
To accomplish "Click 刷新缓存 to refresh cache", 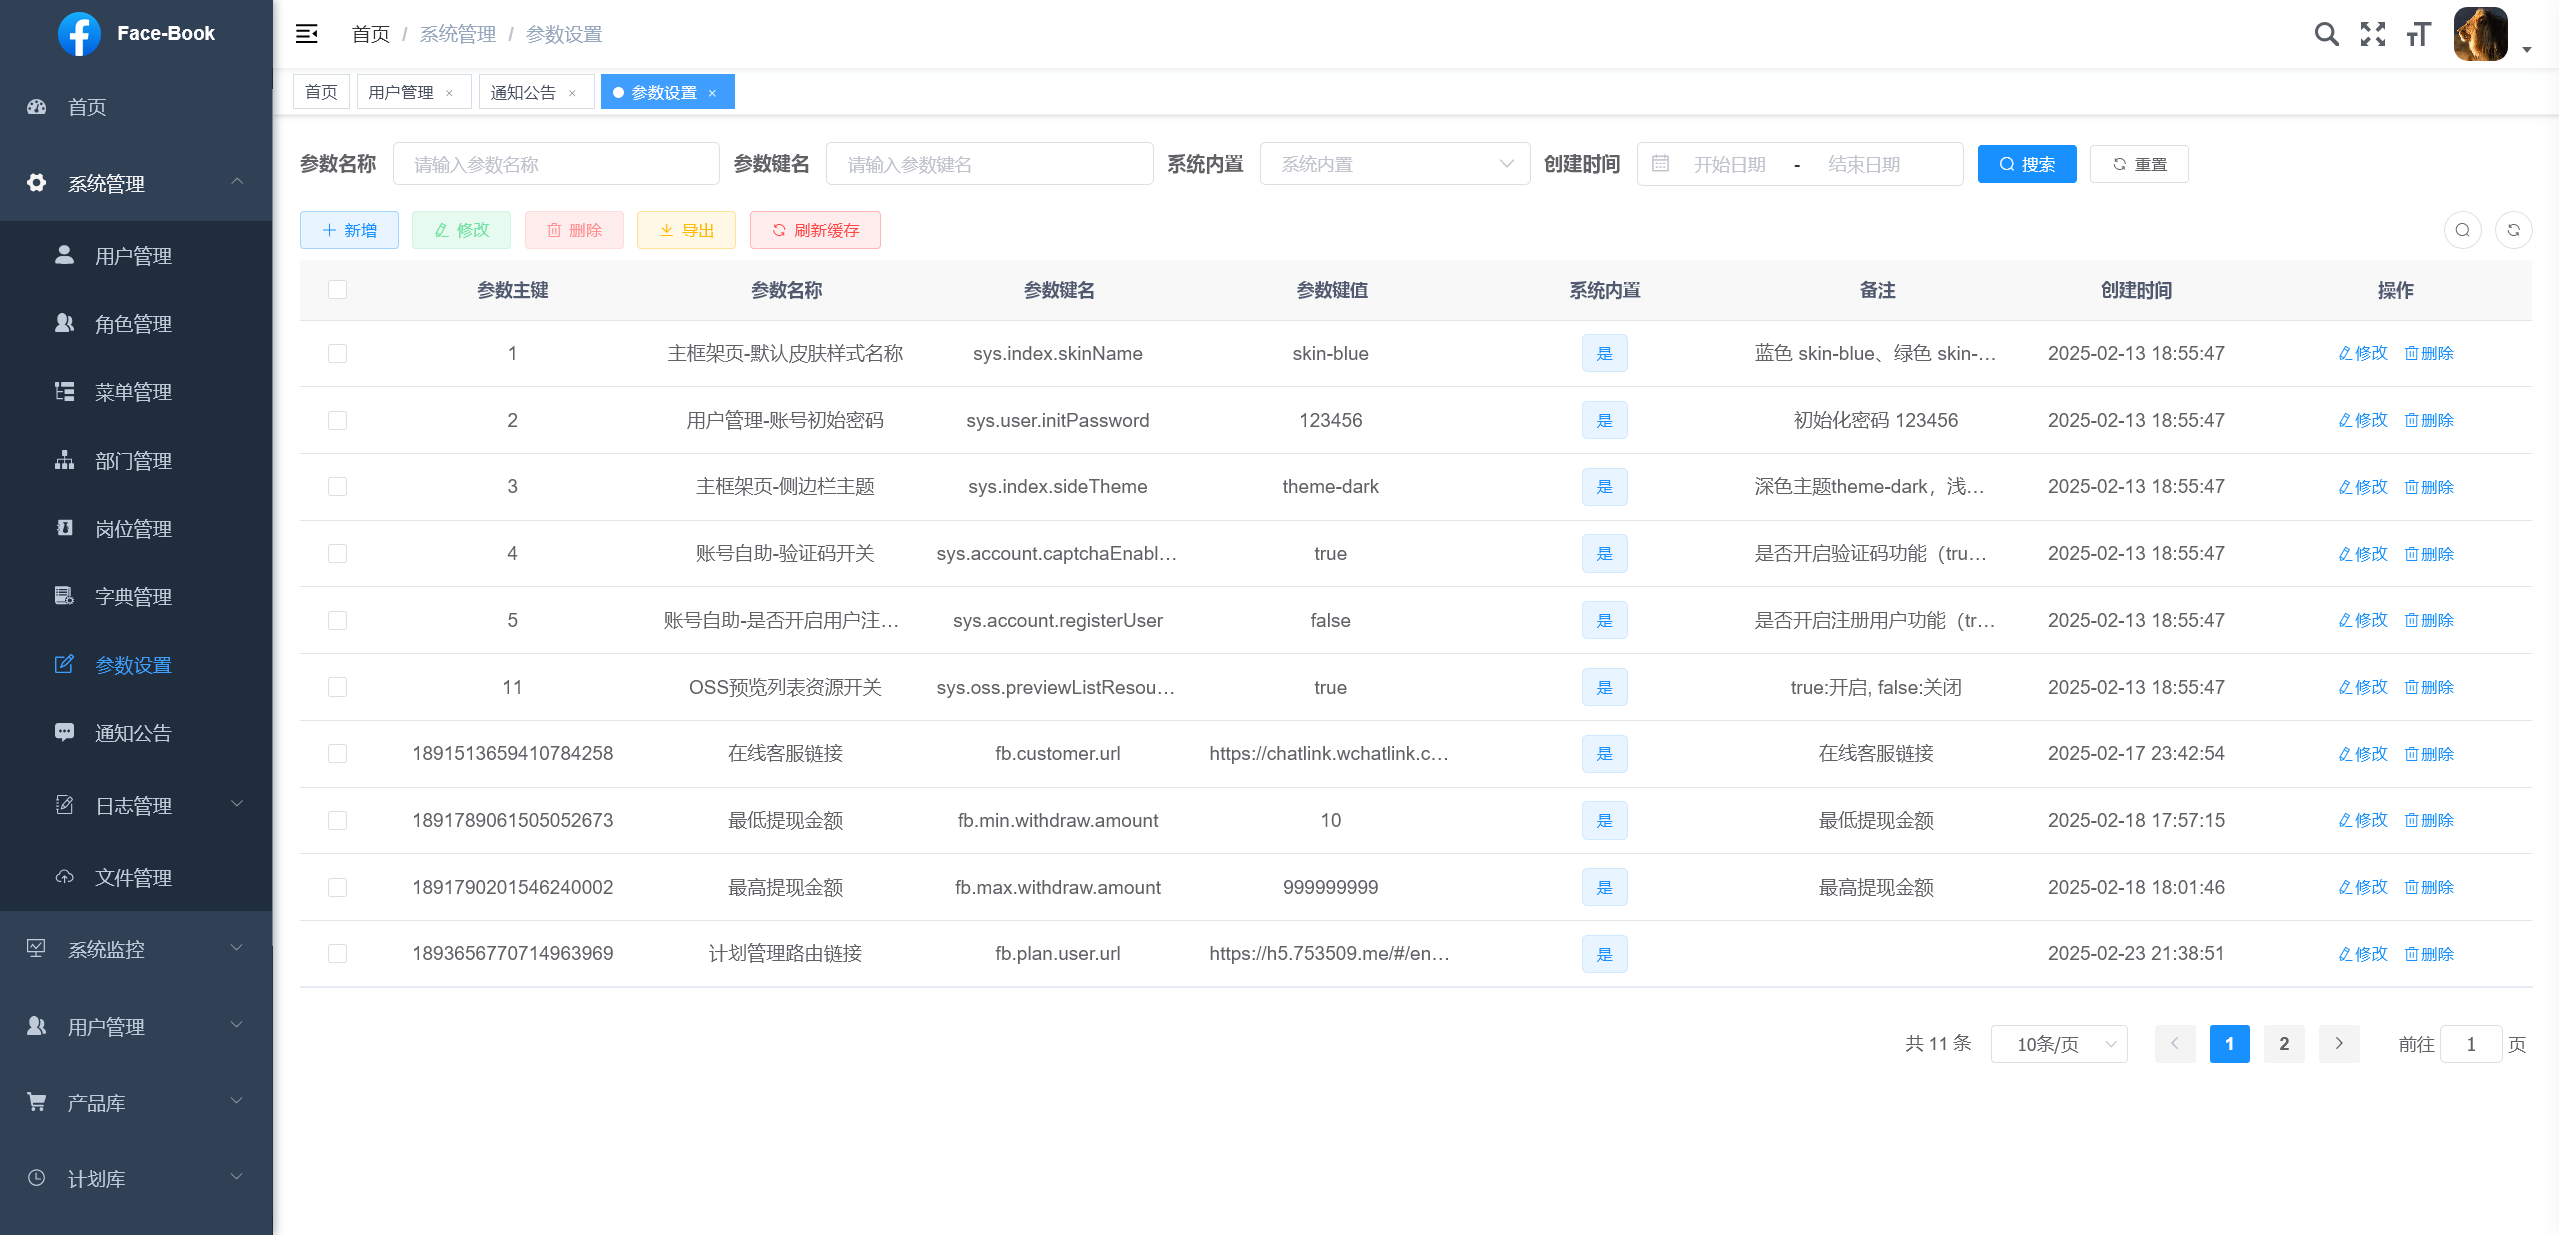I will [x=814, y=229].
